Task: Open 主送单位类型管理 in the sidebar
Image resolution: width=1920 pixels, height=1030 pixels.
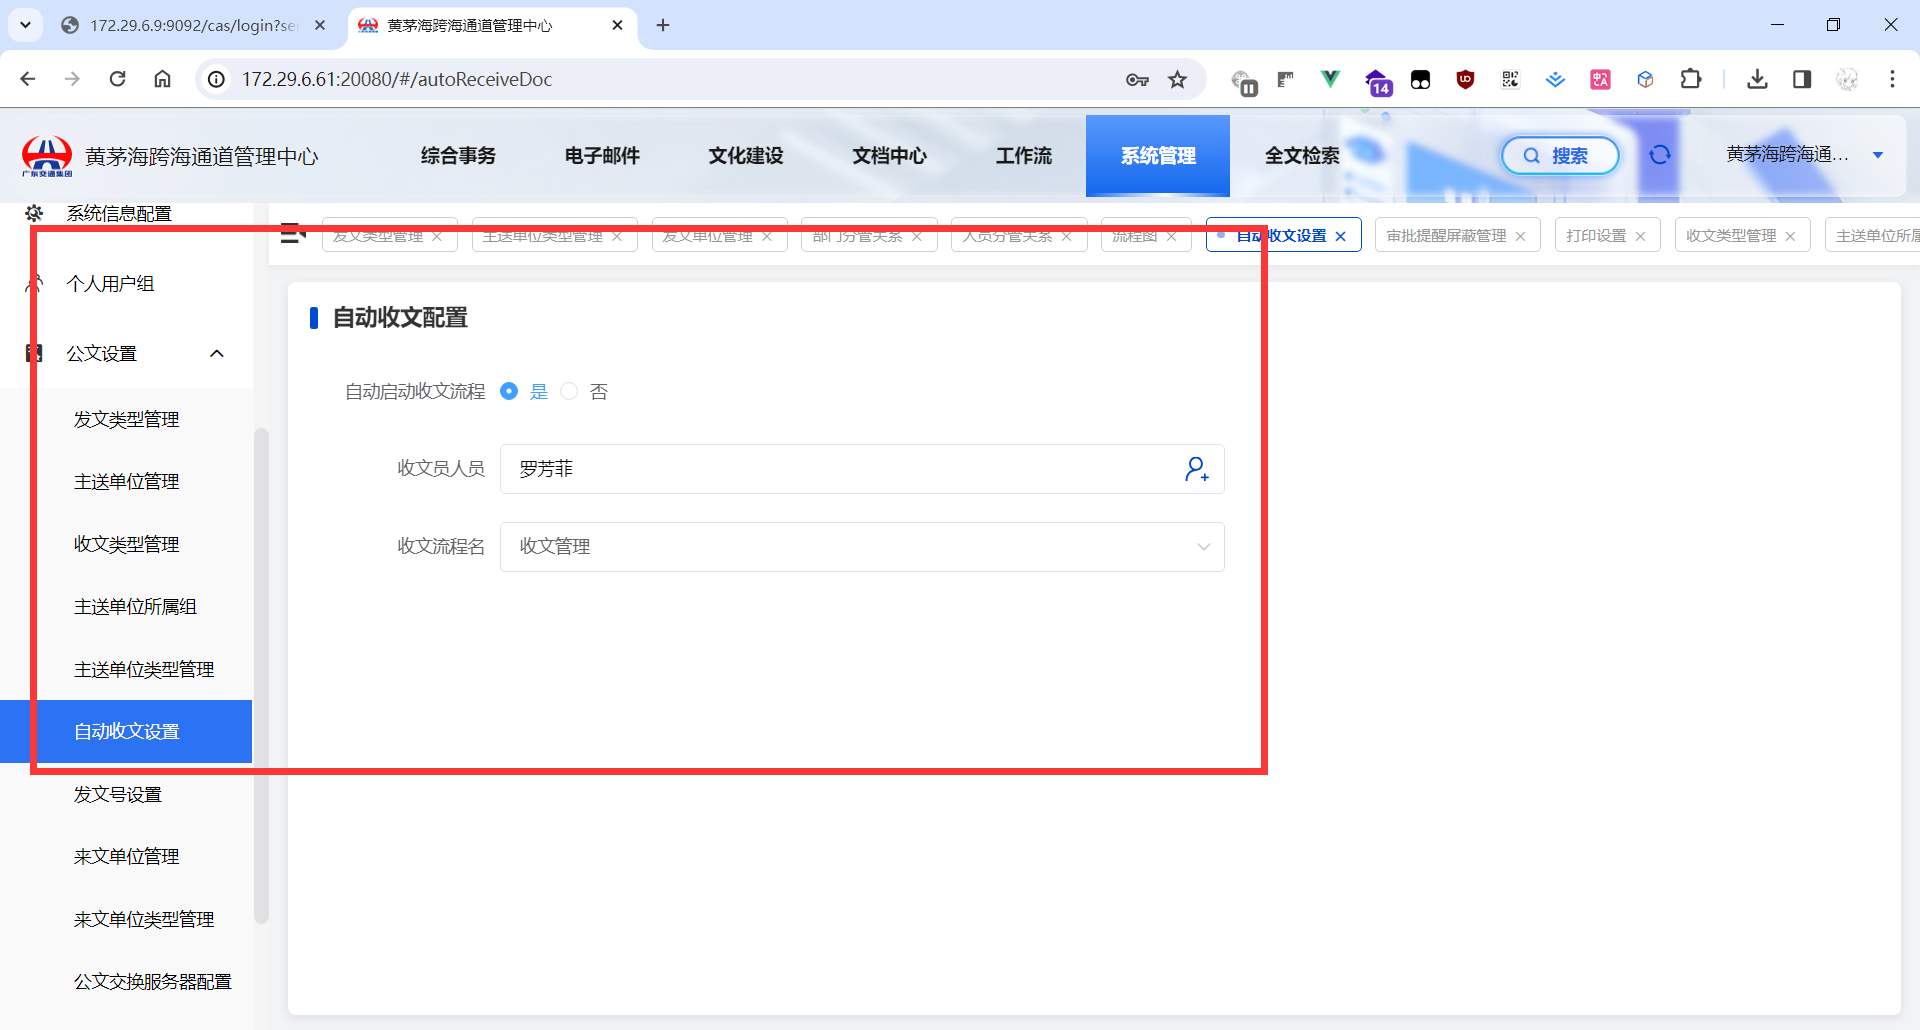Action: [x=127, y=670]
